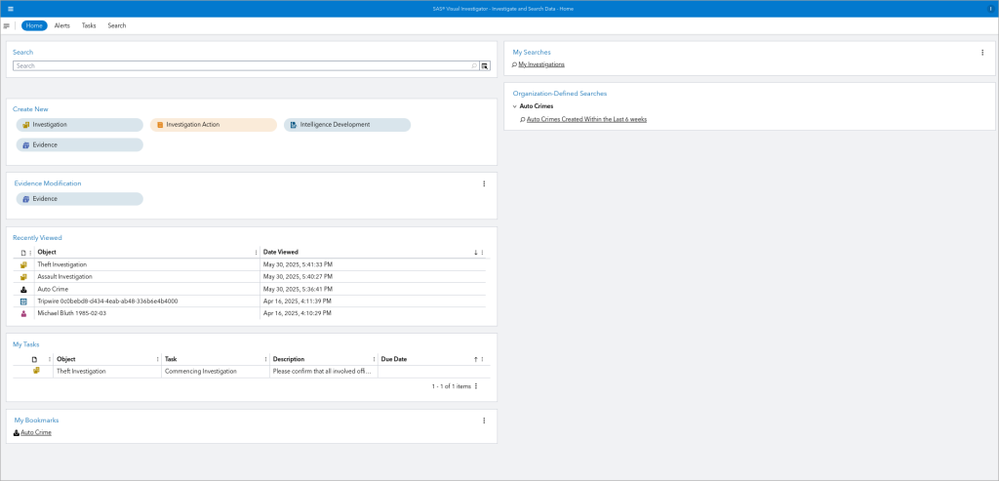Viewport: 999px width, 481px height.
Task: Open pagination options next to 1 - 1 of 1 items
Action: (x=476, y=386)
